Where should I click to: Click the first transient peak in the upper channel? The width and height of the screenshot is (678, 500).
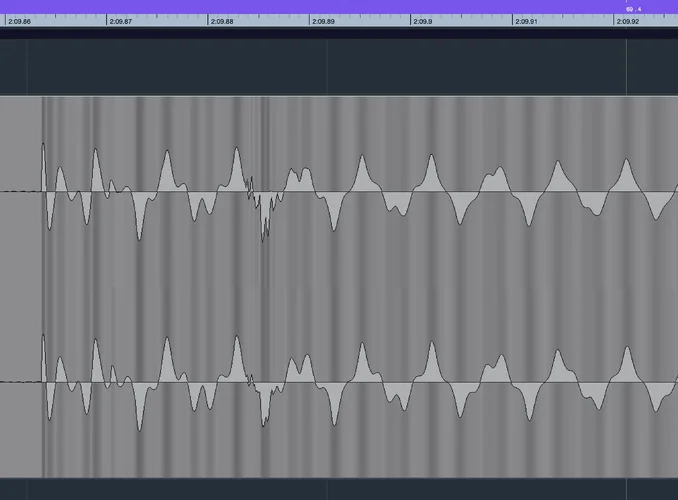43,150
